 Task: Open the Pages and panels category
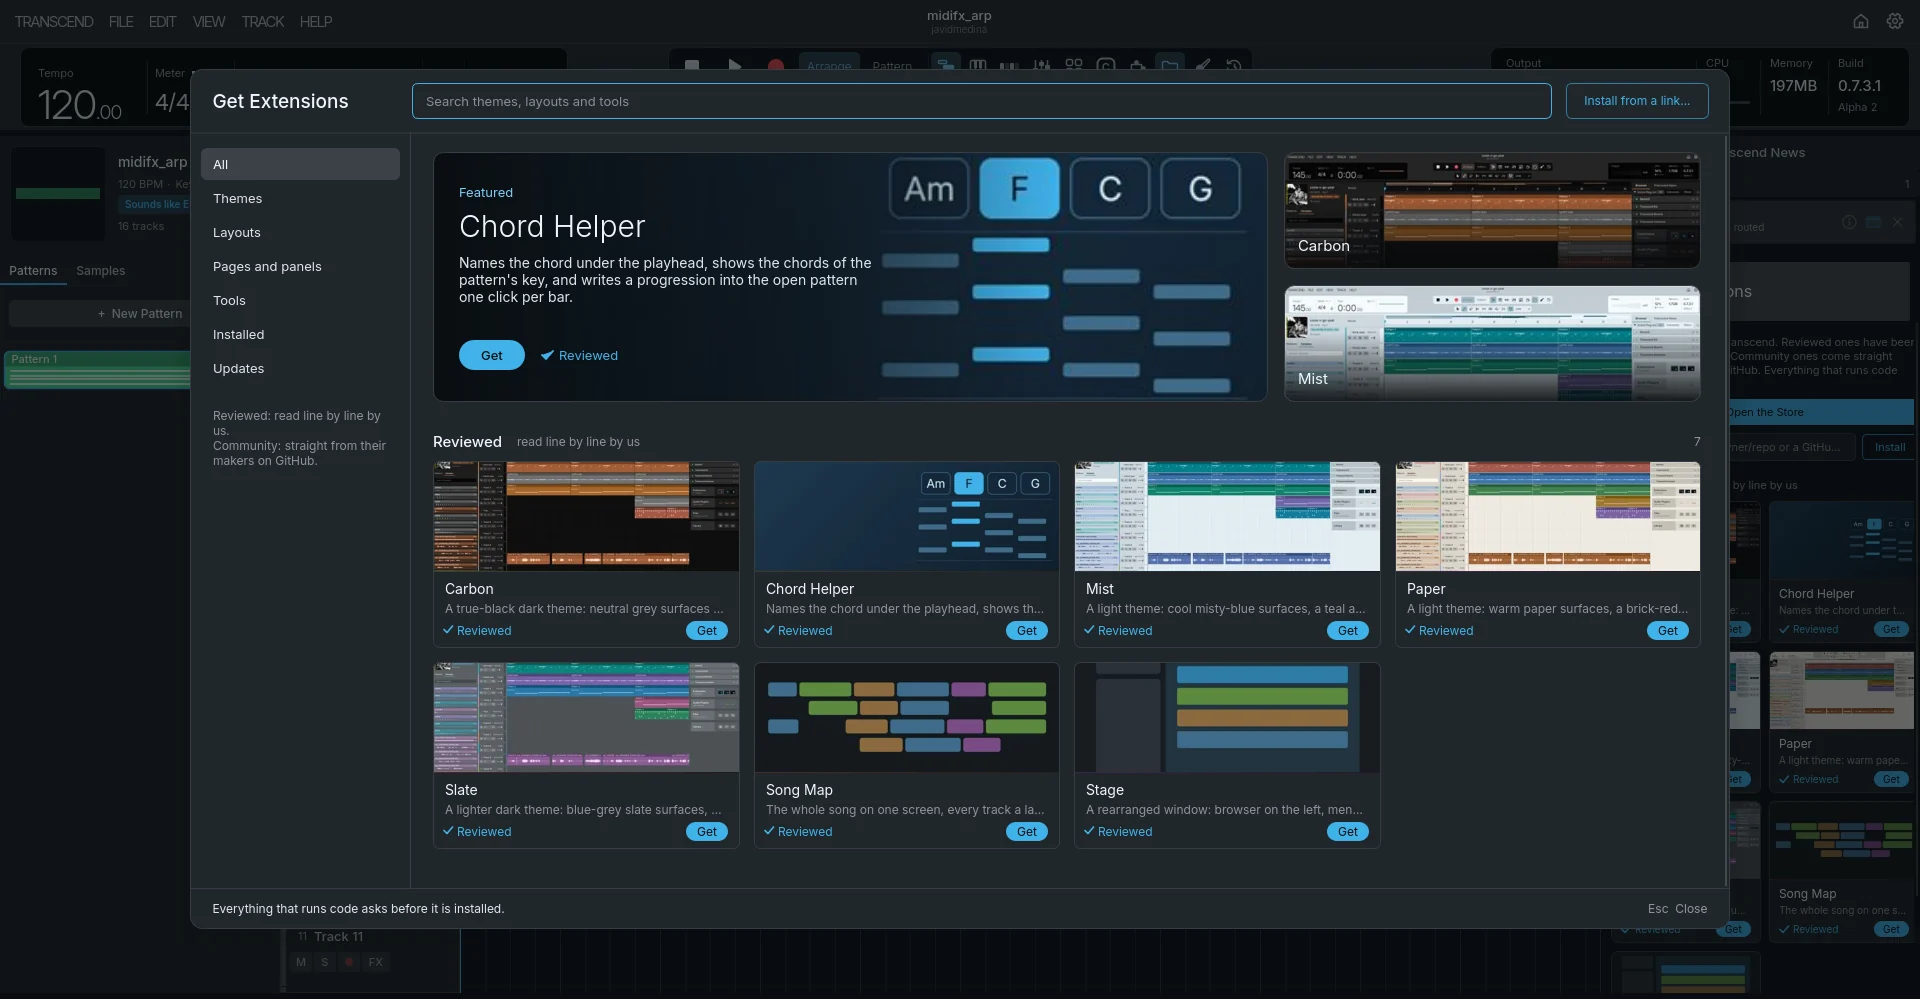[x=300, y=266]
